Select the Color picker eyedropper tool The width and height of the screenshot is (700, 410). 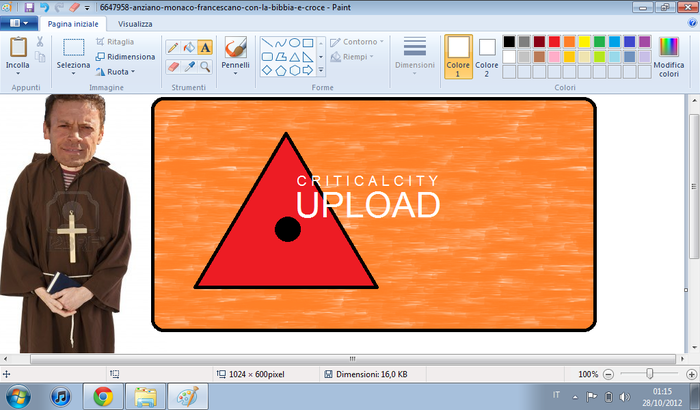click(x=189, y=67)
